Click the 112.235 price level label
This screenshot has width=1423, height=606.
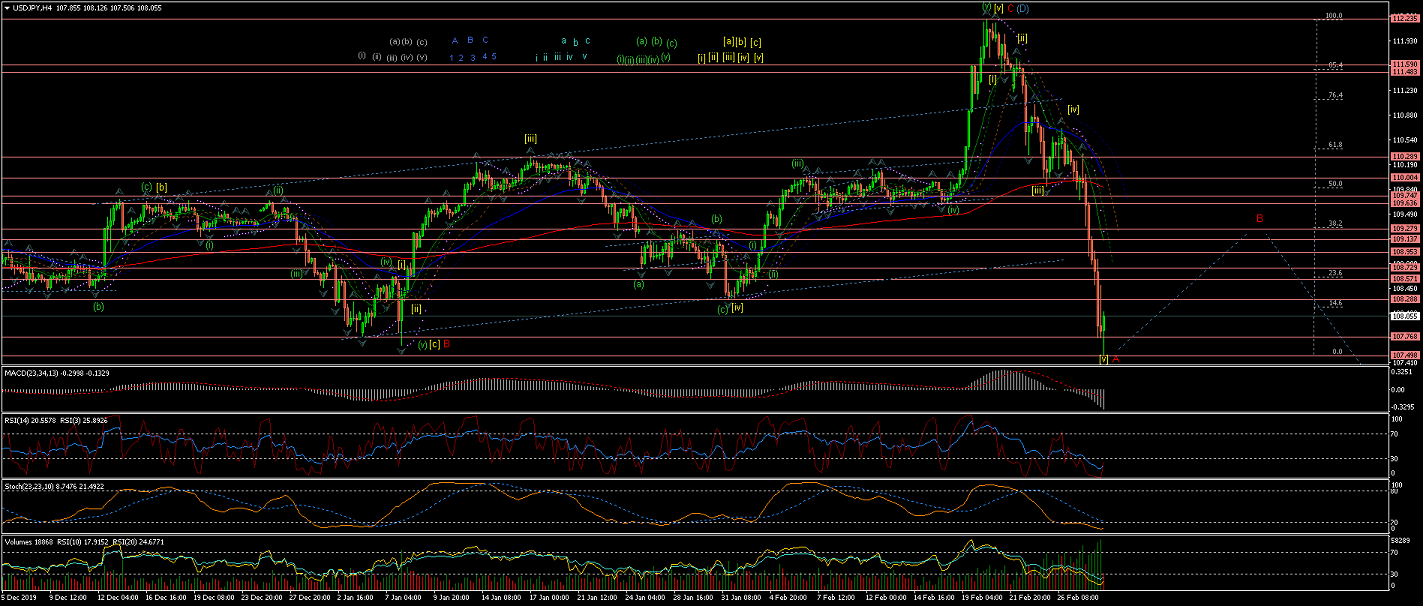point(1404,19)
